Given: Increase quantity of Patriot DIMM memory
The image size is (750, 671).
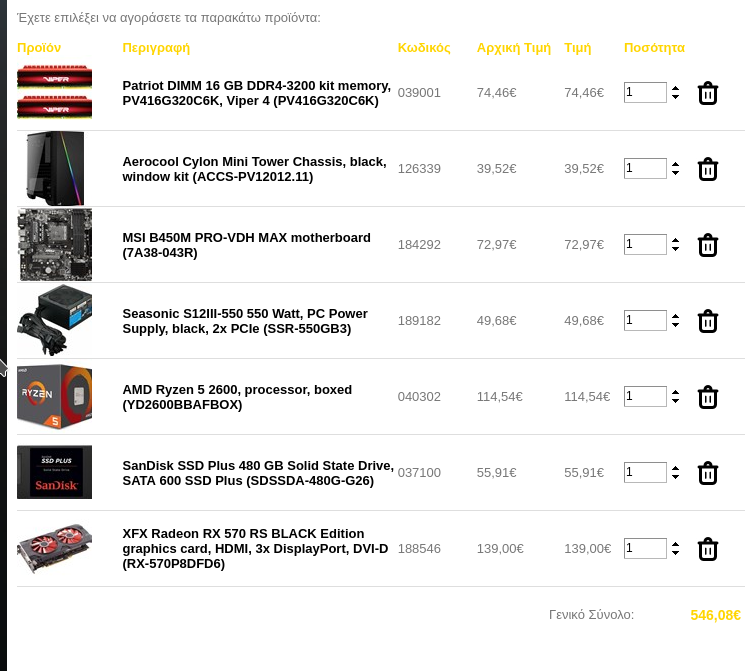Looking at the screenshot, I should [675, 88].
